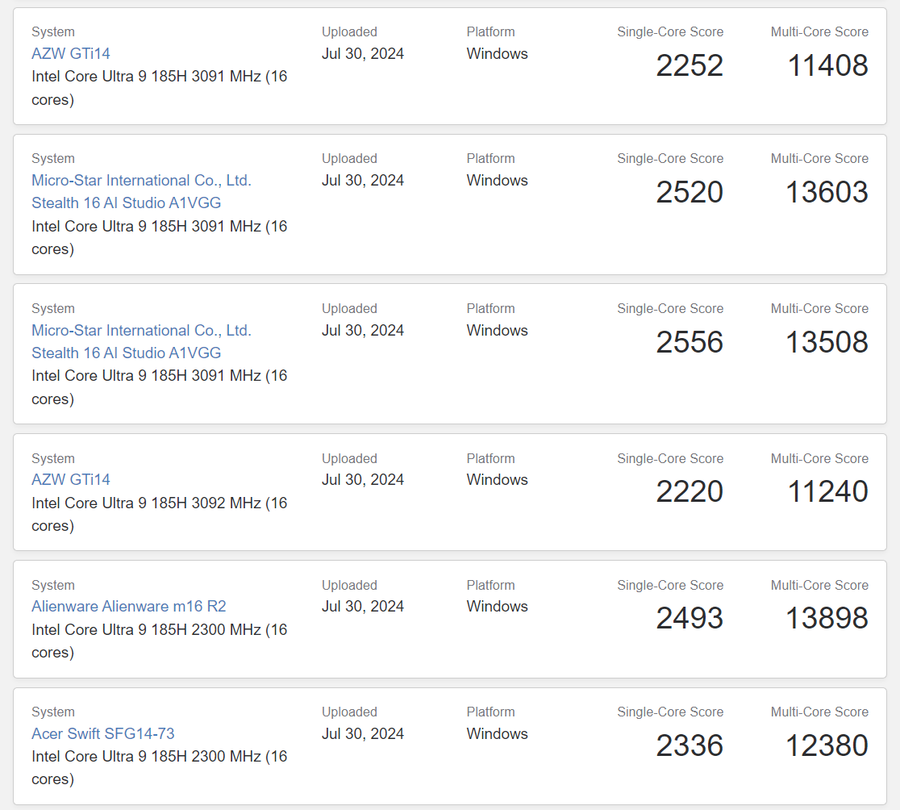This screenshot has width=900, height=810.
Task: Open MSI Stealth 16 link scoring 2520
Action: click(141, 192)
